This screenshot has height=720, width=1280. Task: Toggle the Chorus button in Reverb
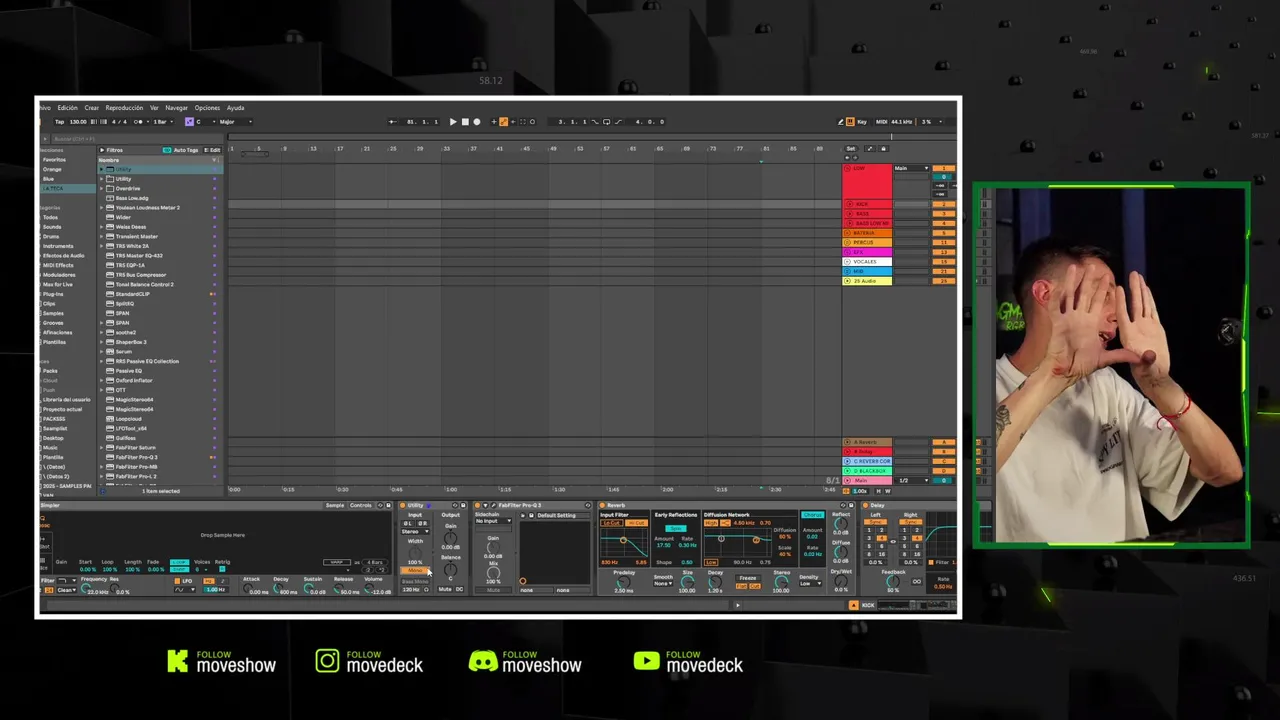click(812, 515)
